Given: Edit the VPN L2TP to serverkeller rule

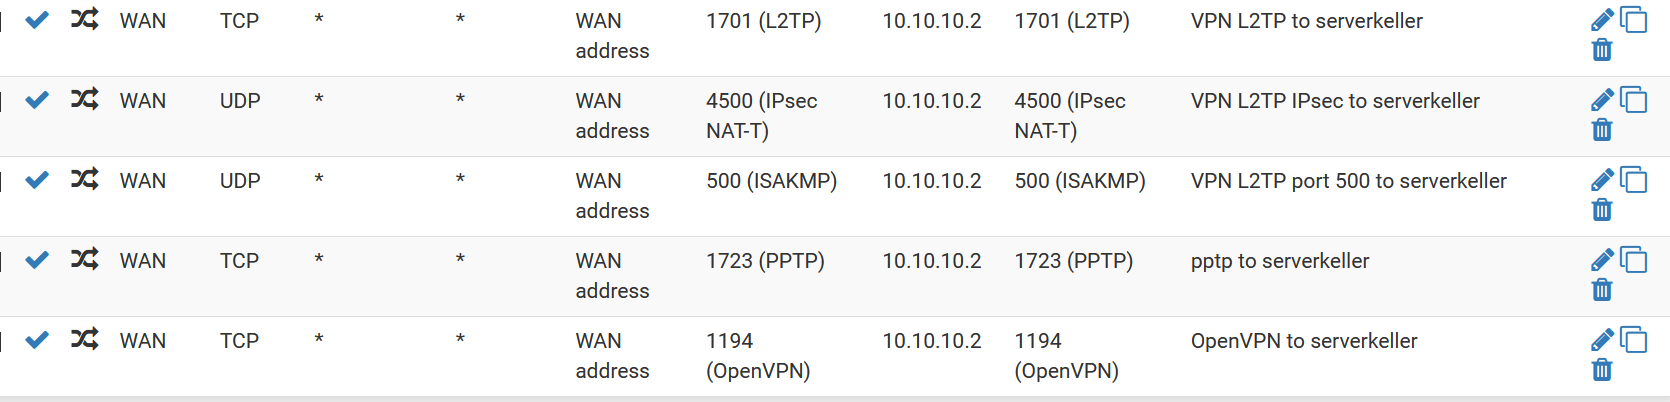Looking at the screenshot, I should click(1602, 20).
